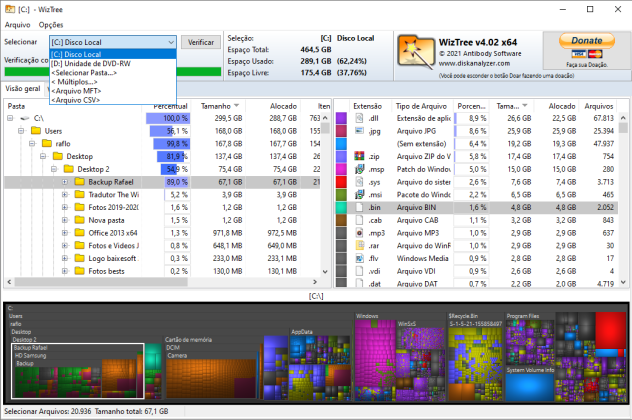Expand the Fotos 2019-202 folder
The height and width of the screenshot is (420, 632).
[x=64, y=207]
